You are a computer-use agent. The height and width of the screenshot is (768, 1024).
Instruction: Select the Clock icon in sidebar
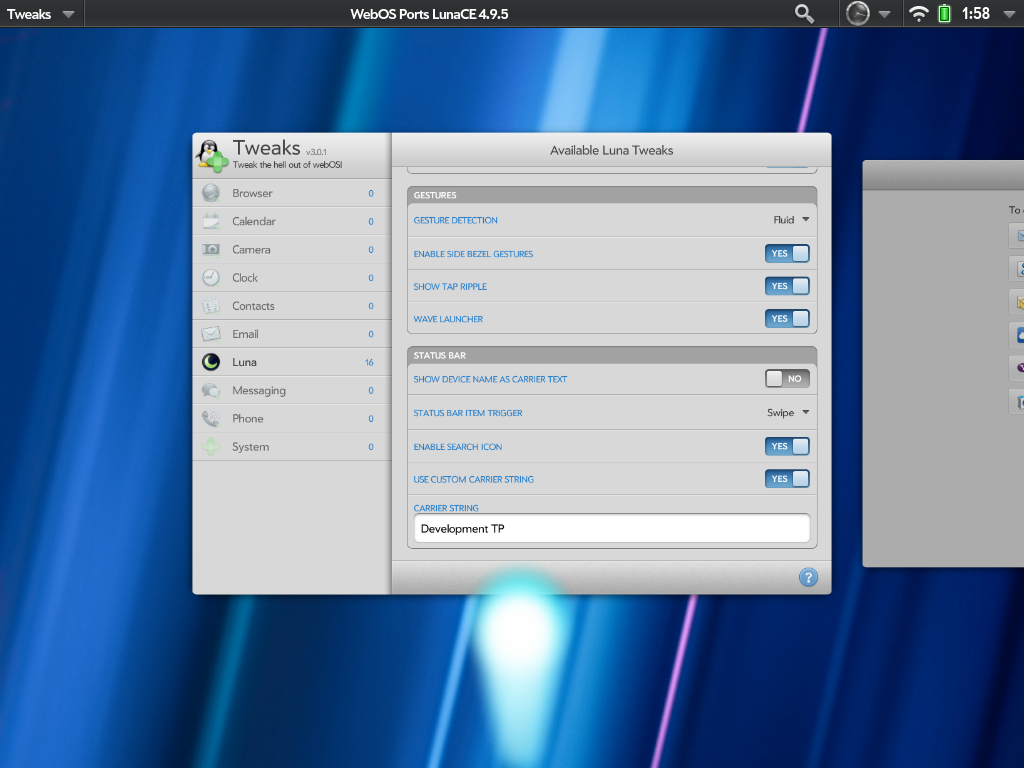(x=211, y=278)
